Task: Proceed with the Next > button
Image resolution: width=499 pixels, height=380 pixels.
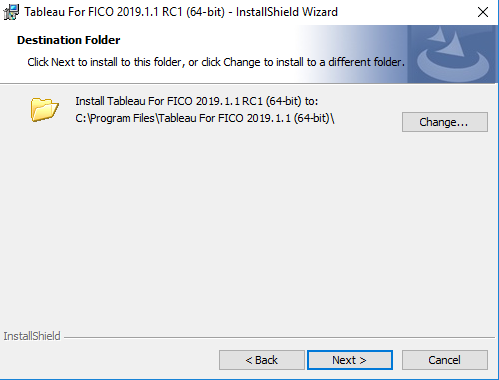Action: click(350, 360)
